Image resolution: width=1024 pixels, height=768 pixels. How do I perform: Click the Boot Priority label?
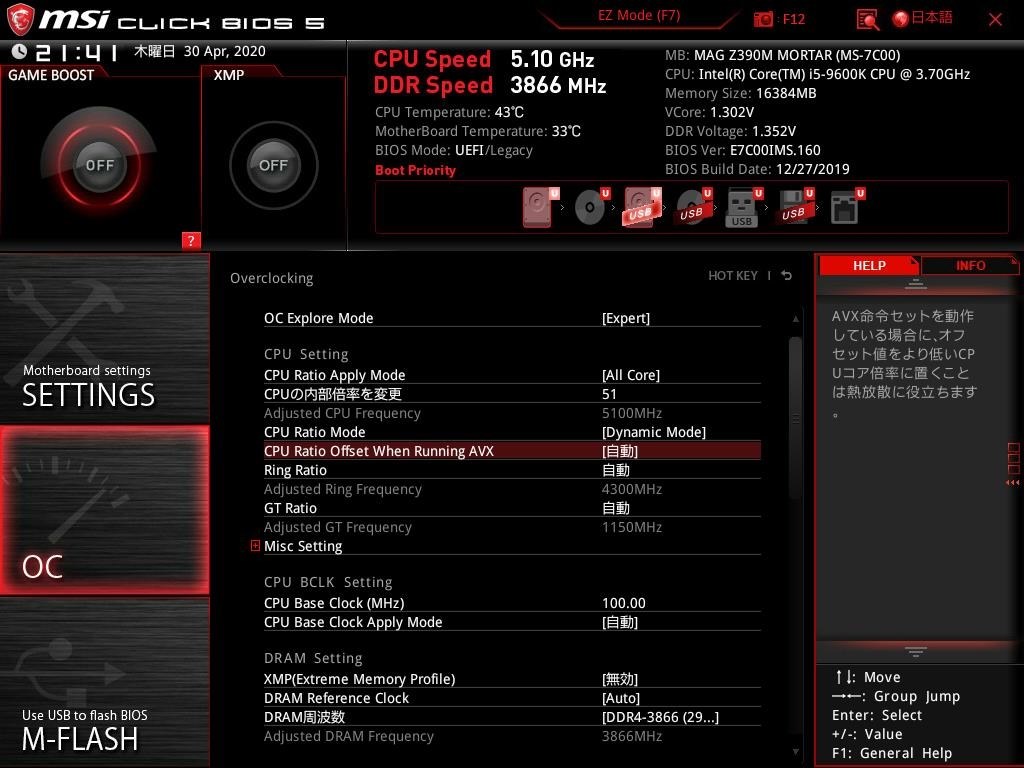pos(415,170)
